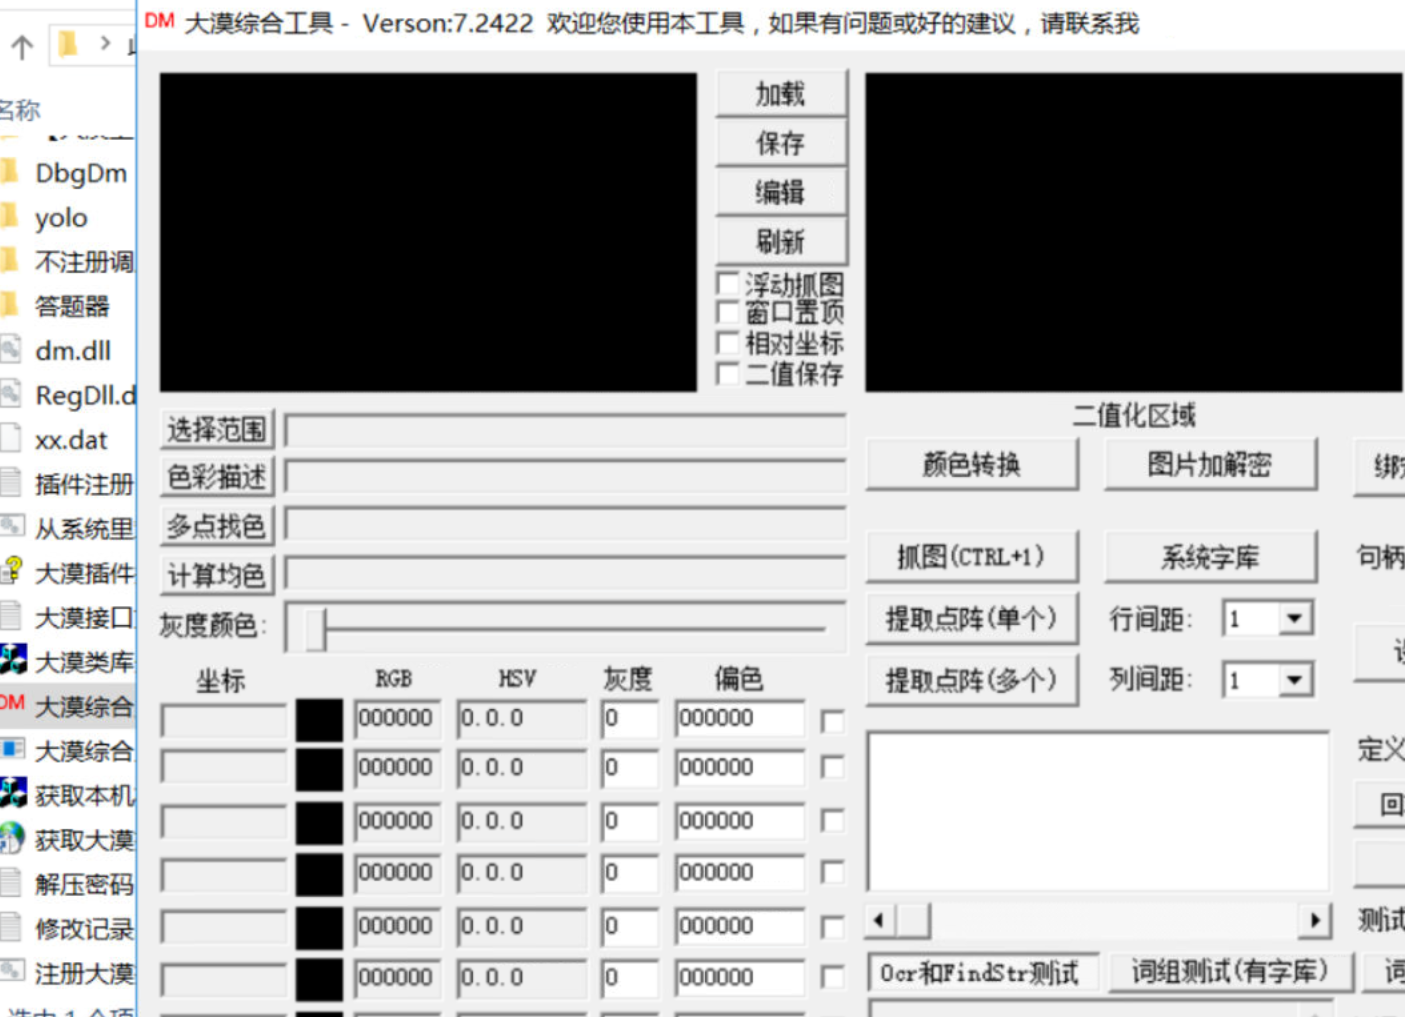Select the 答题器 folder icon

pyautogui.click(x=10, y=305)
